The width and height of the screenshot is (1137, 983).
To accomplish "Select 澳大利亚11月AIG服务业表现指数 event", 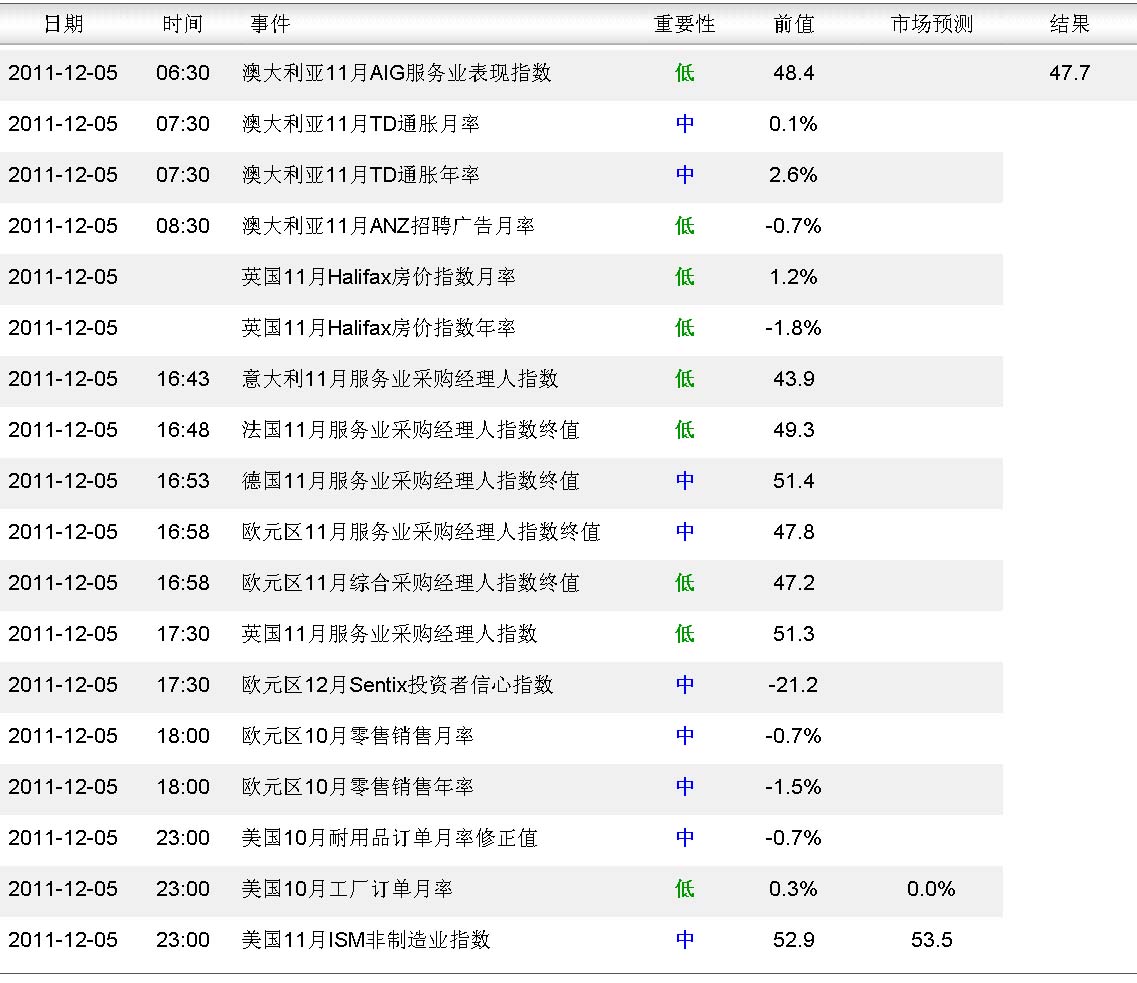I will (397, 72).
